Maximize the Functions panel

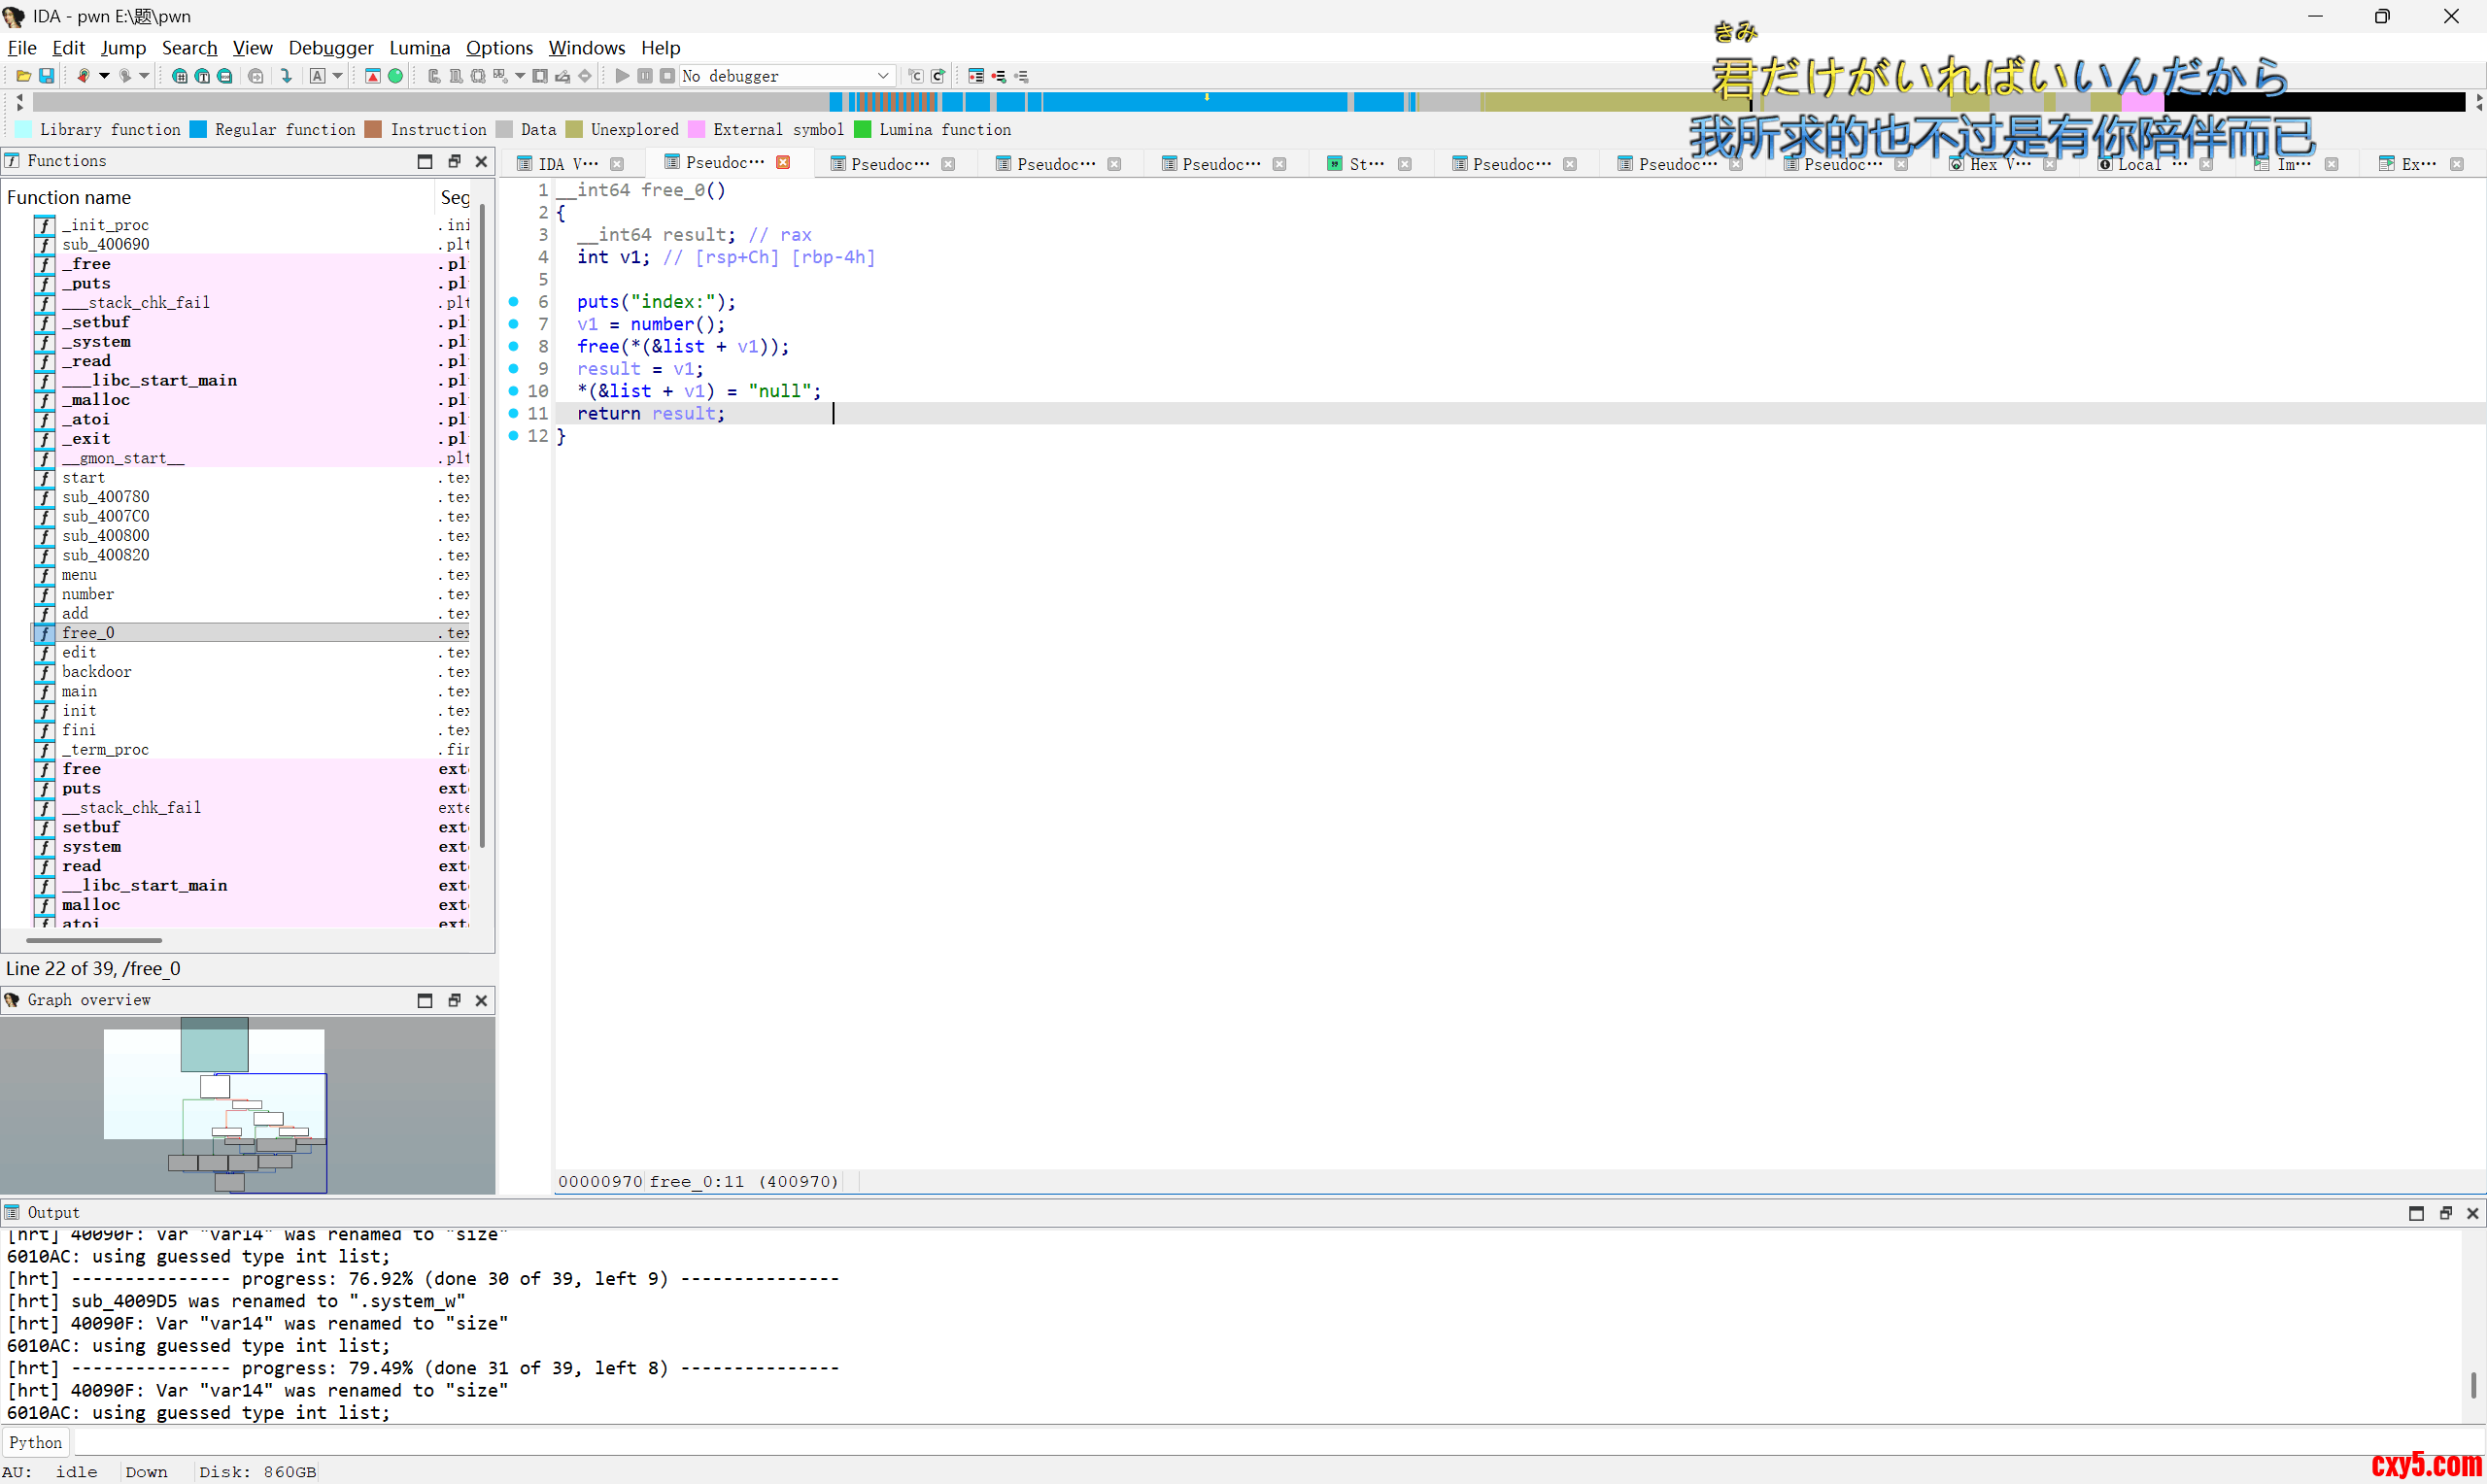(x=425, y=161)
